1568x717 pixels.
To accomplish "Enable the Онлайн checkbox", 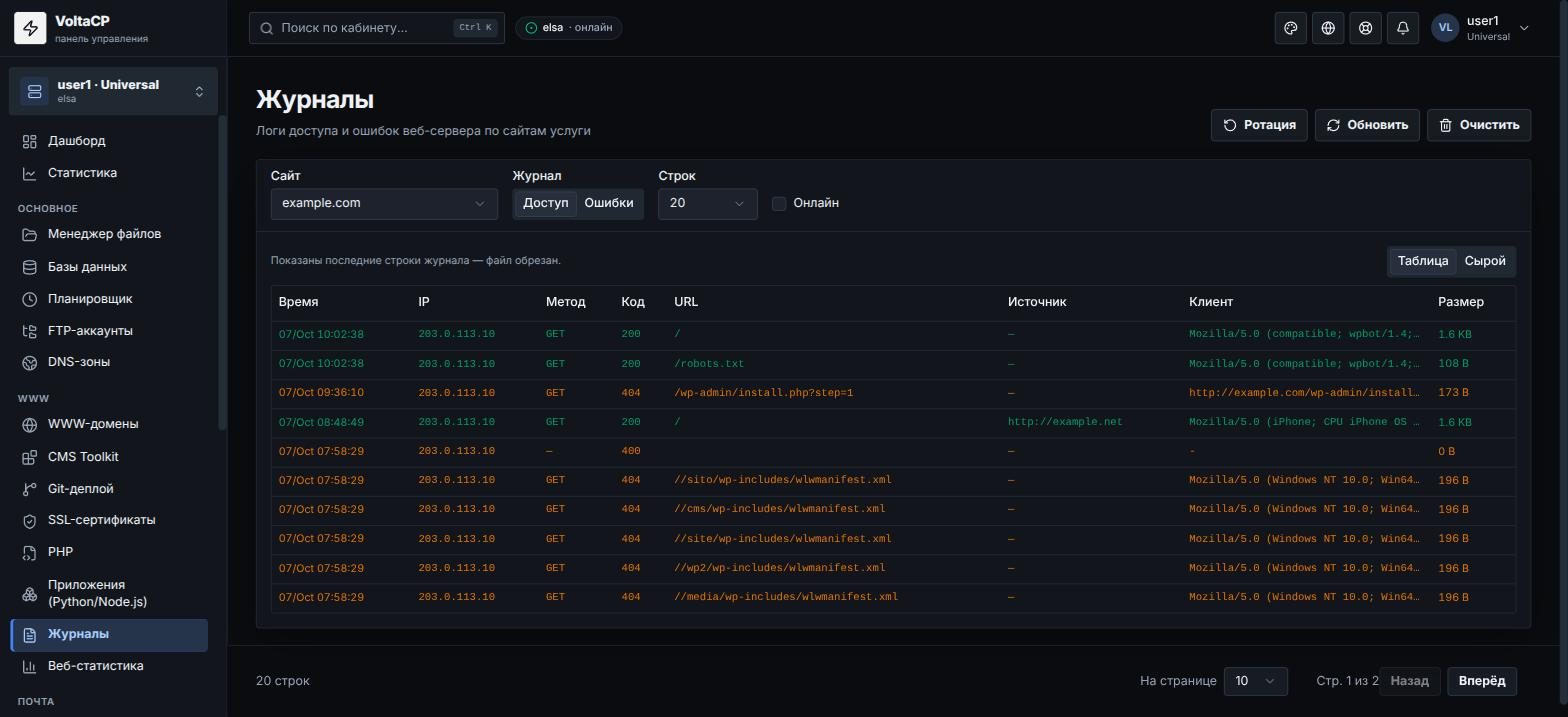I will 779,204.
